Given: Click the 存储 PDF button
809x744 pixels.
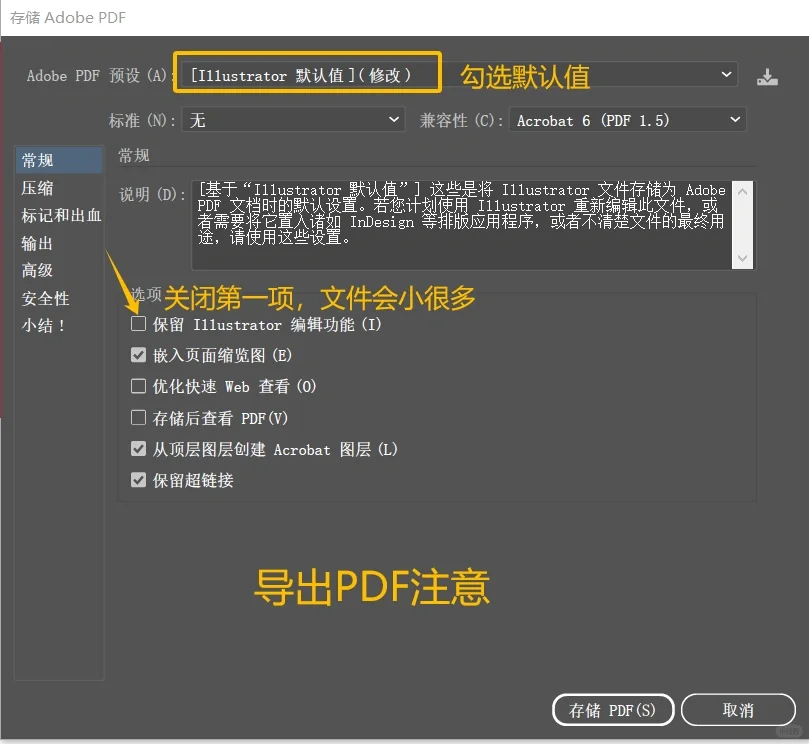Looking at the screenshot, I should [x=612, y=710].
